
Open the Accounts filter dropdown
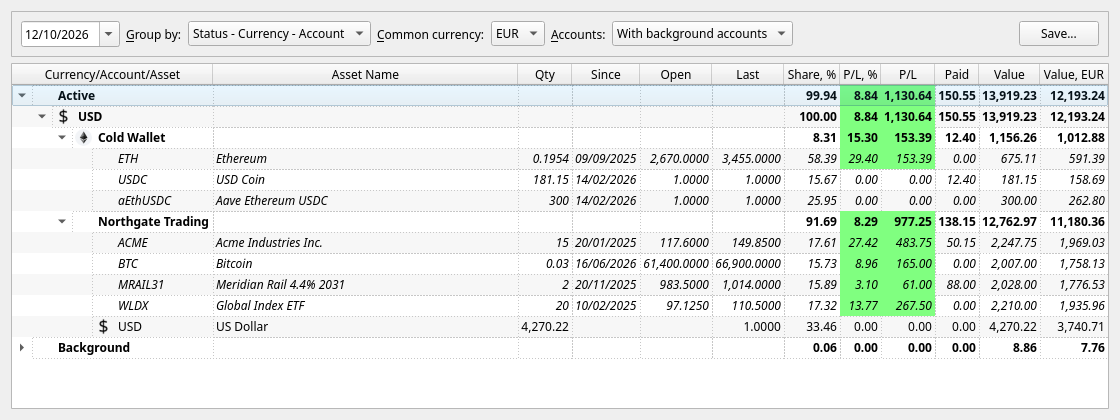702,34
